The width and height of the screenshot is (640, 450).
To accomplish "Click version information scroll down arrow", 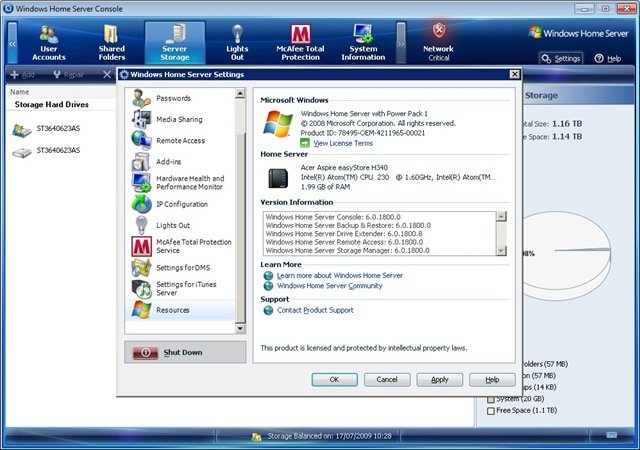I will 501,250.
